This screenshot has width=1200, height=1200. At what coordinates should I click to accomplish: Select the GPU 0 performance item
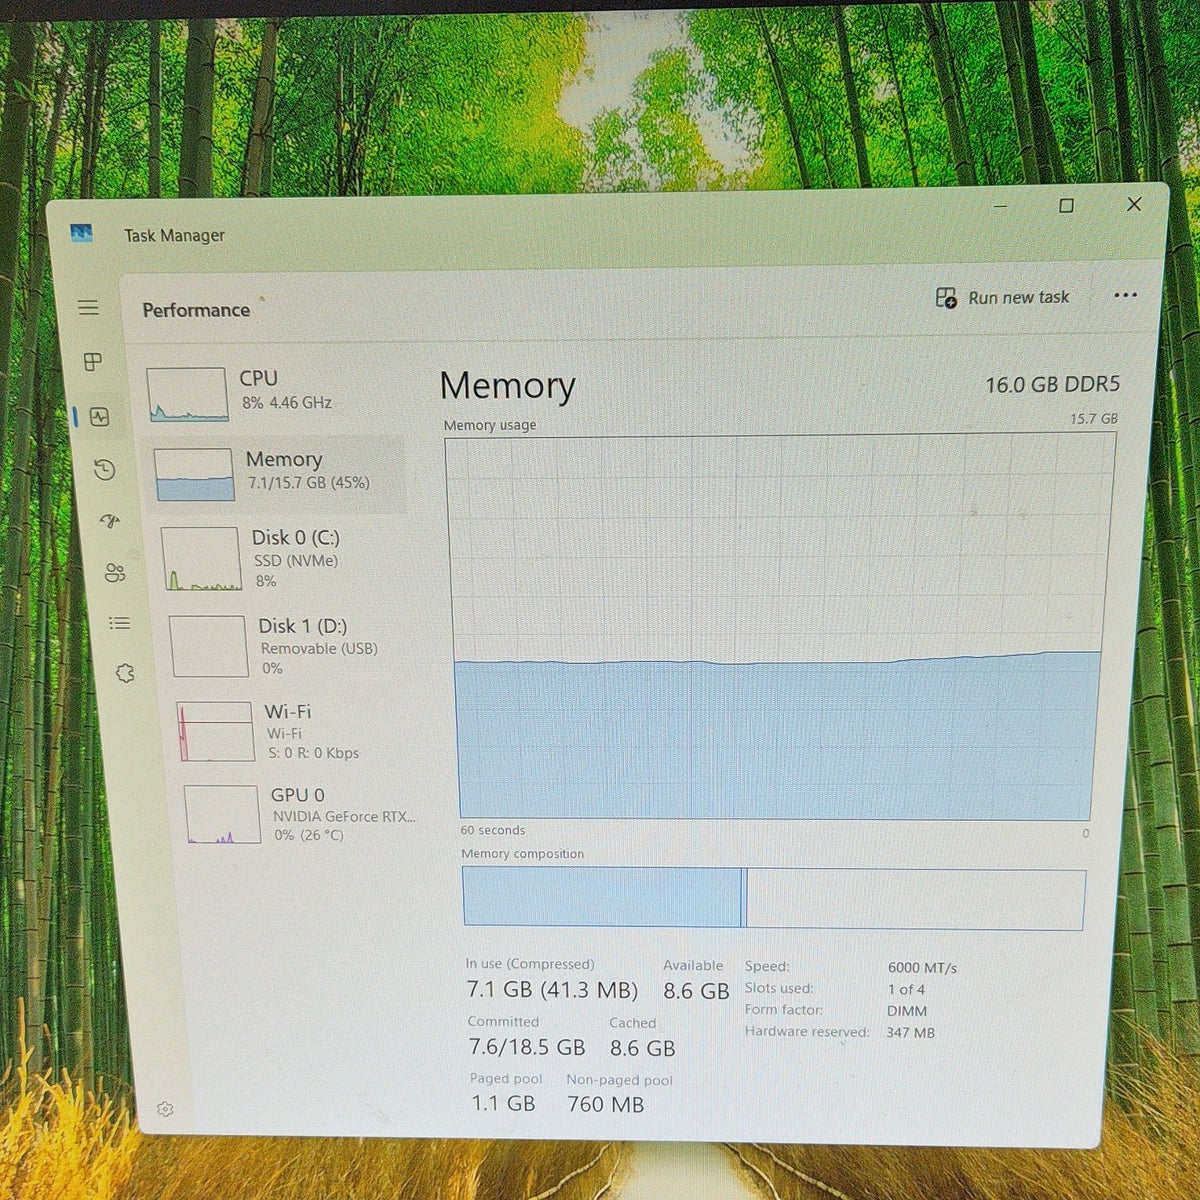point(302,814)
